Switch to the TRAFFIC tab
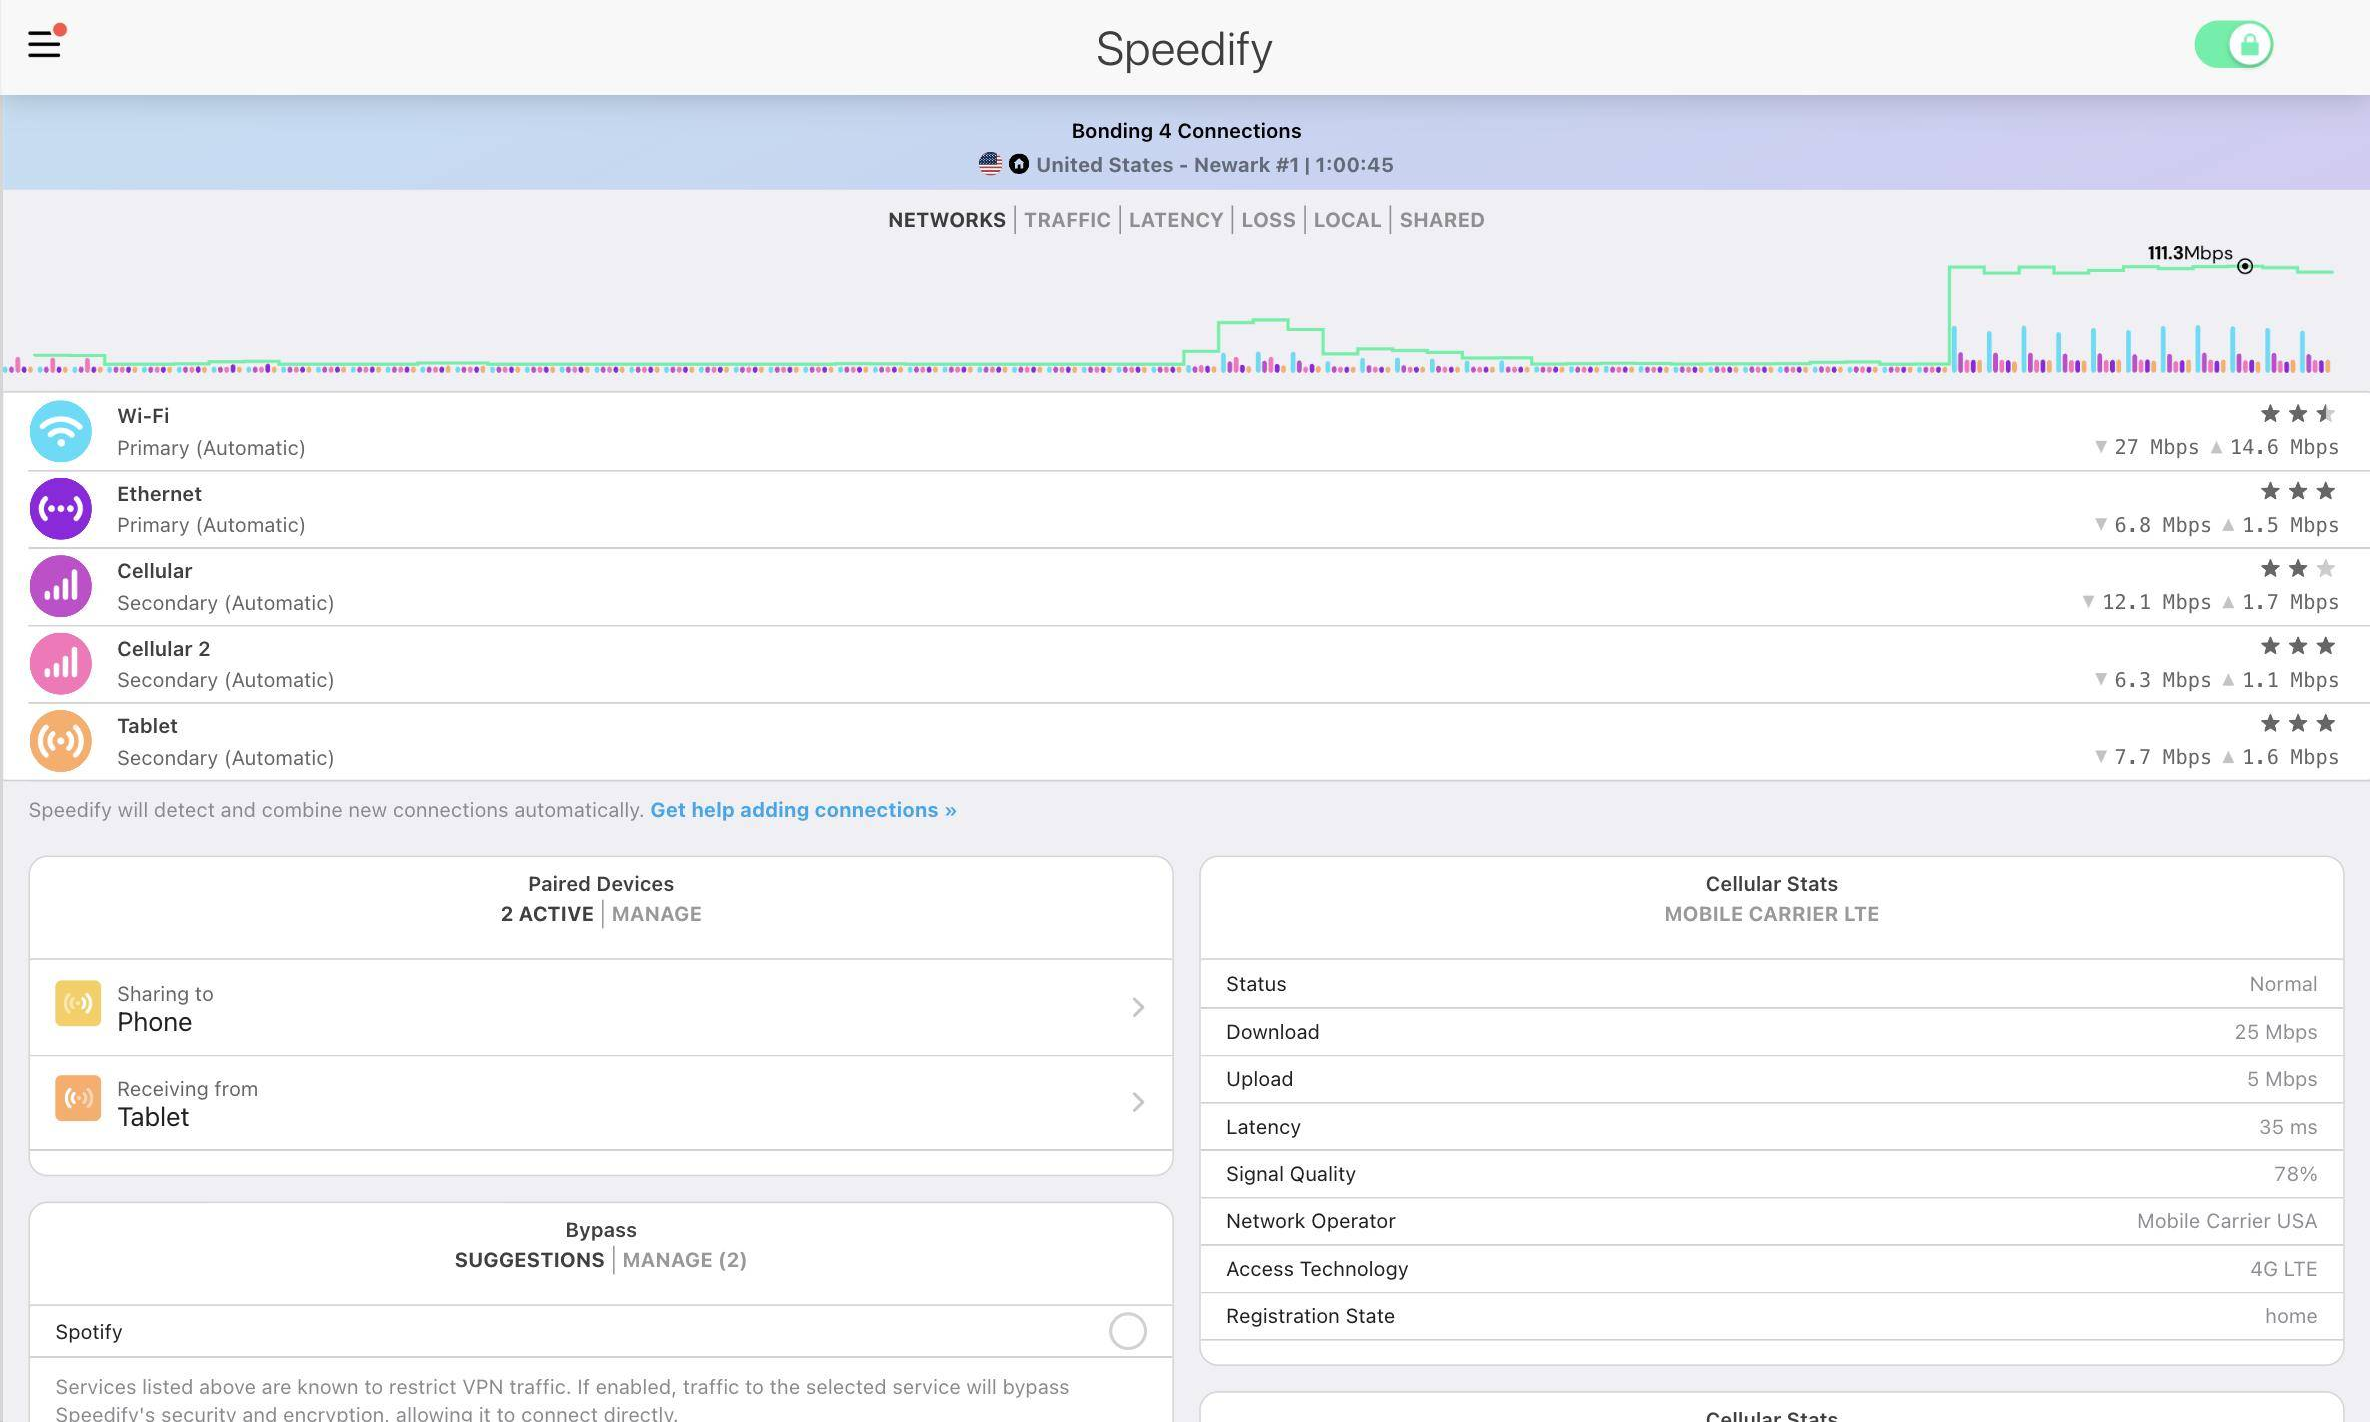This screenshot has width=2370, height=1422. pyautogui.click(x=1067, y=220)
